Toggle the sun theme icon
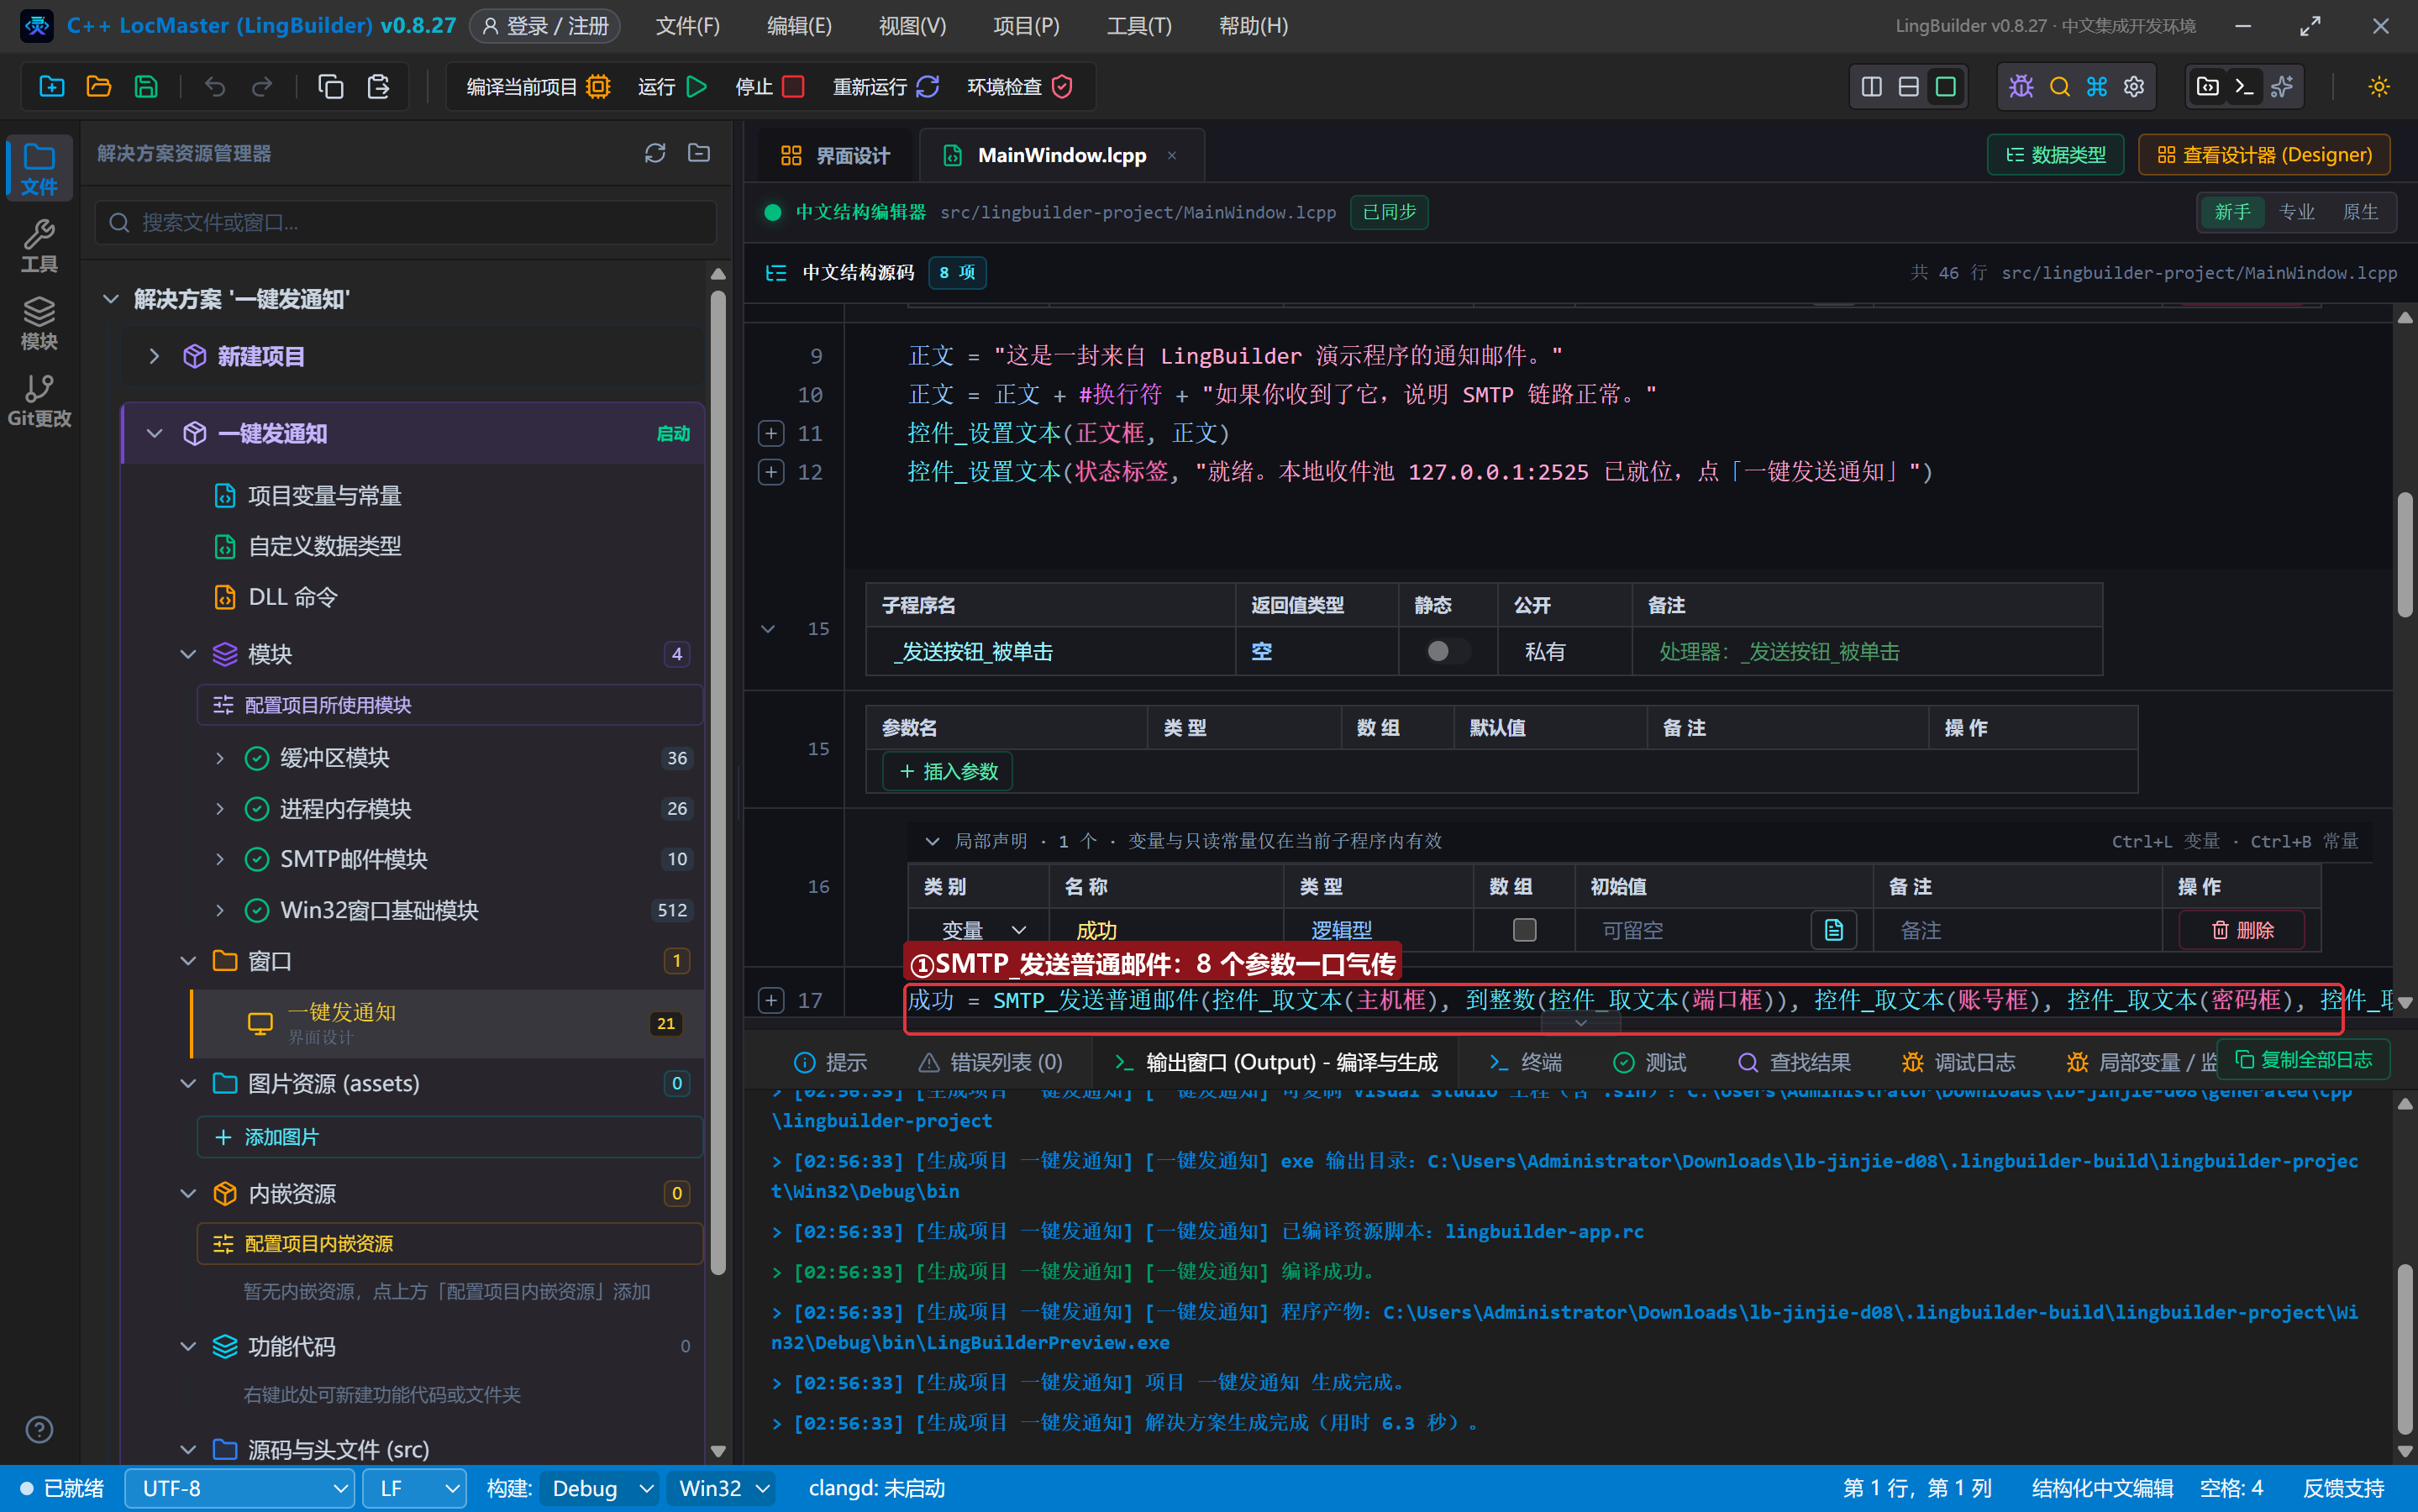 point(2379,87)
